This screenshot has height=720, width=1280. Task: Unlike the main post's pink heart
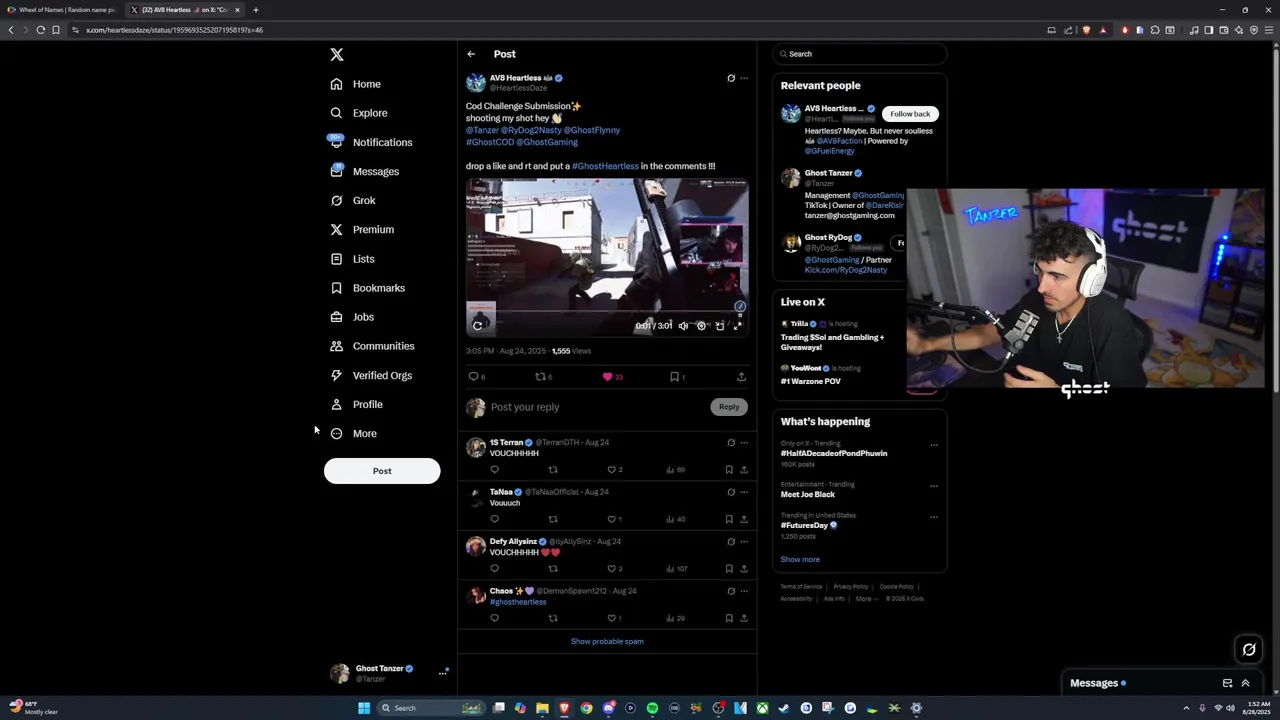(607, 377)
